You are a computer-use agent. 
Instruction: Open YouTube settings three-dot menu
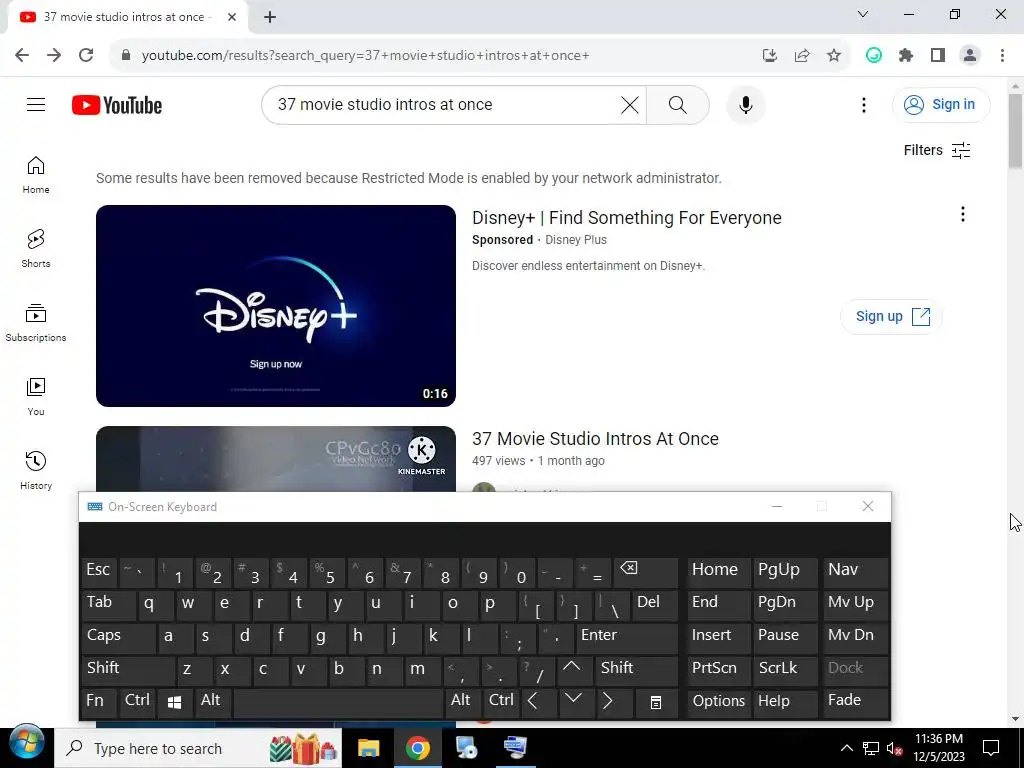863,105
